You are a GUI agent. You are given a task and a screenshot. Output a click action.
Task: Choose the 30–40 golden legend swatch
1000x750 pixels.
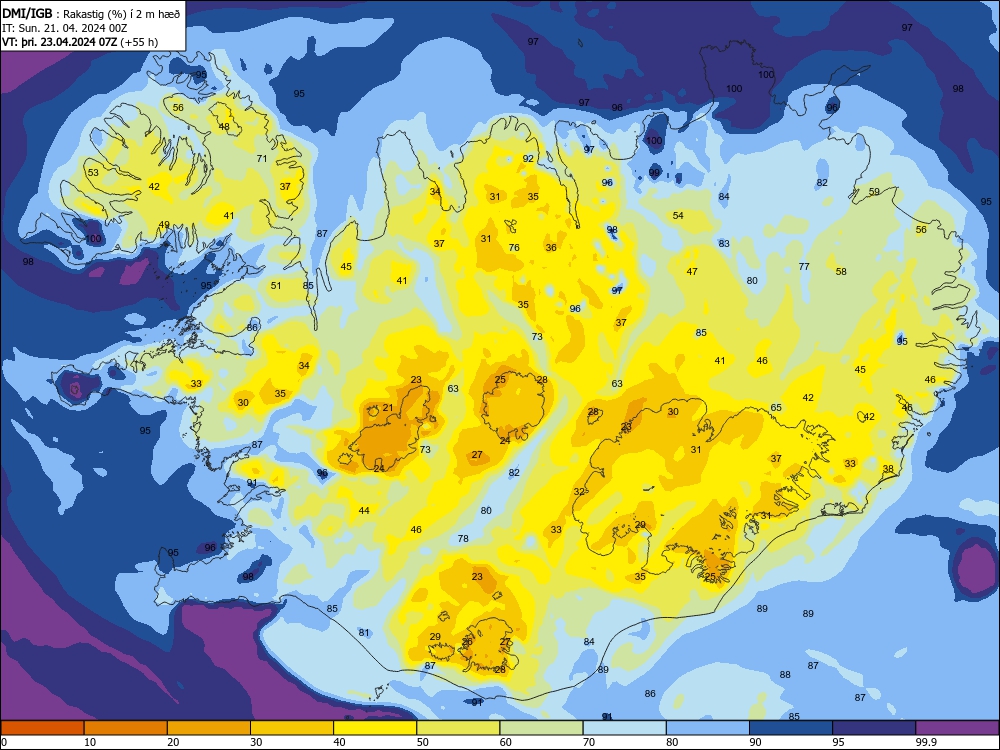point(292,728)
